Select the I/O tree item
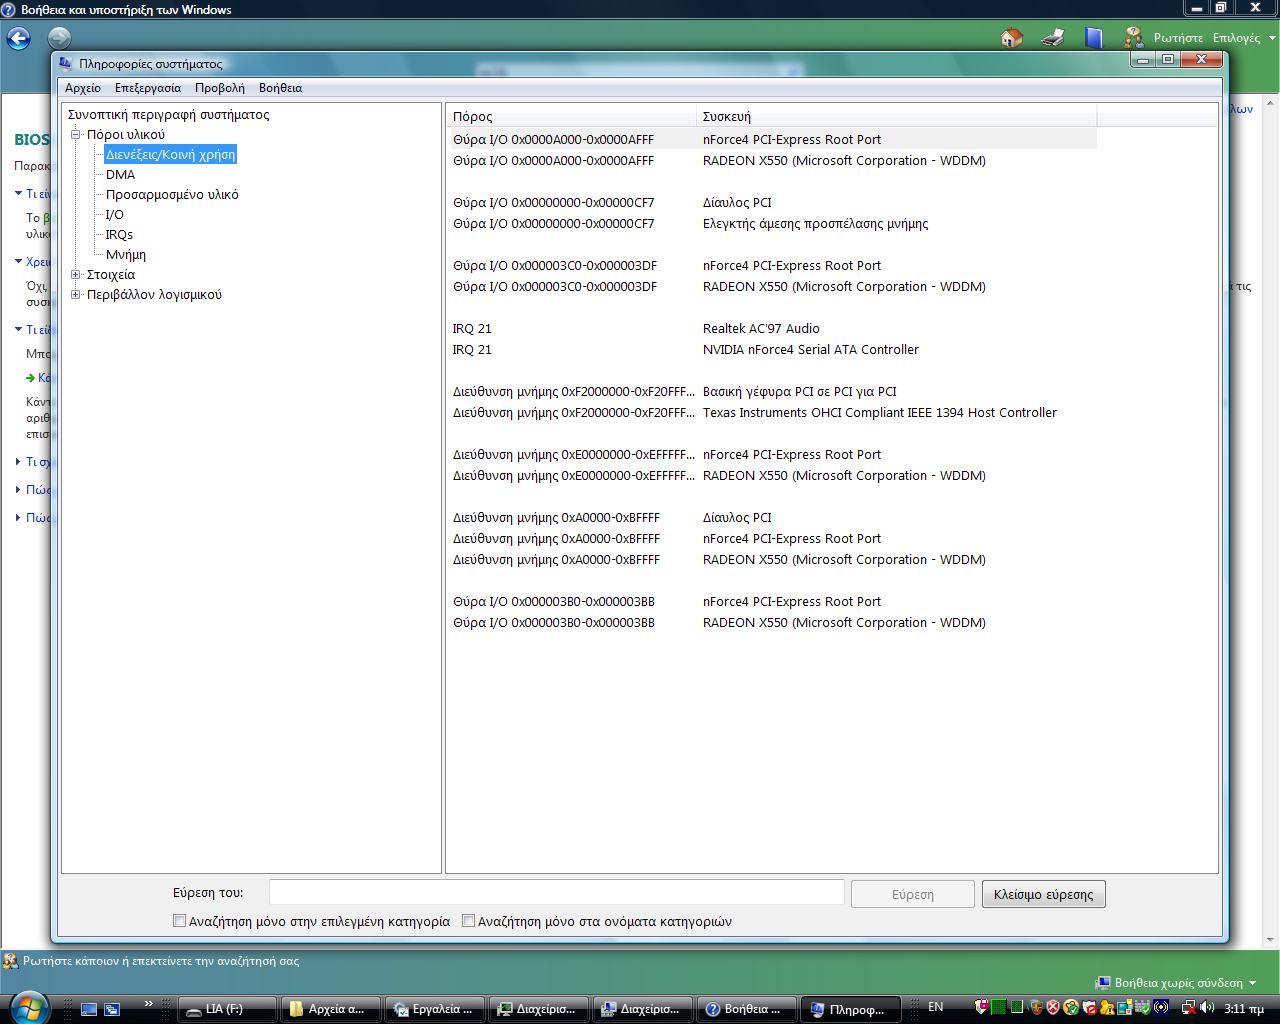 115,214
